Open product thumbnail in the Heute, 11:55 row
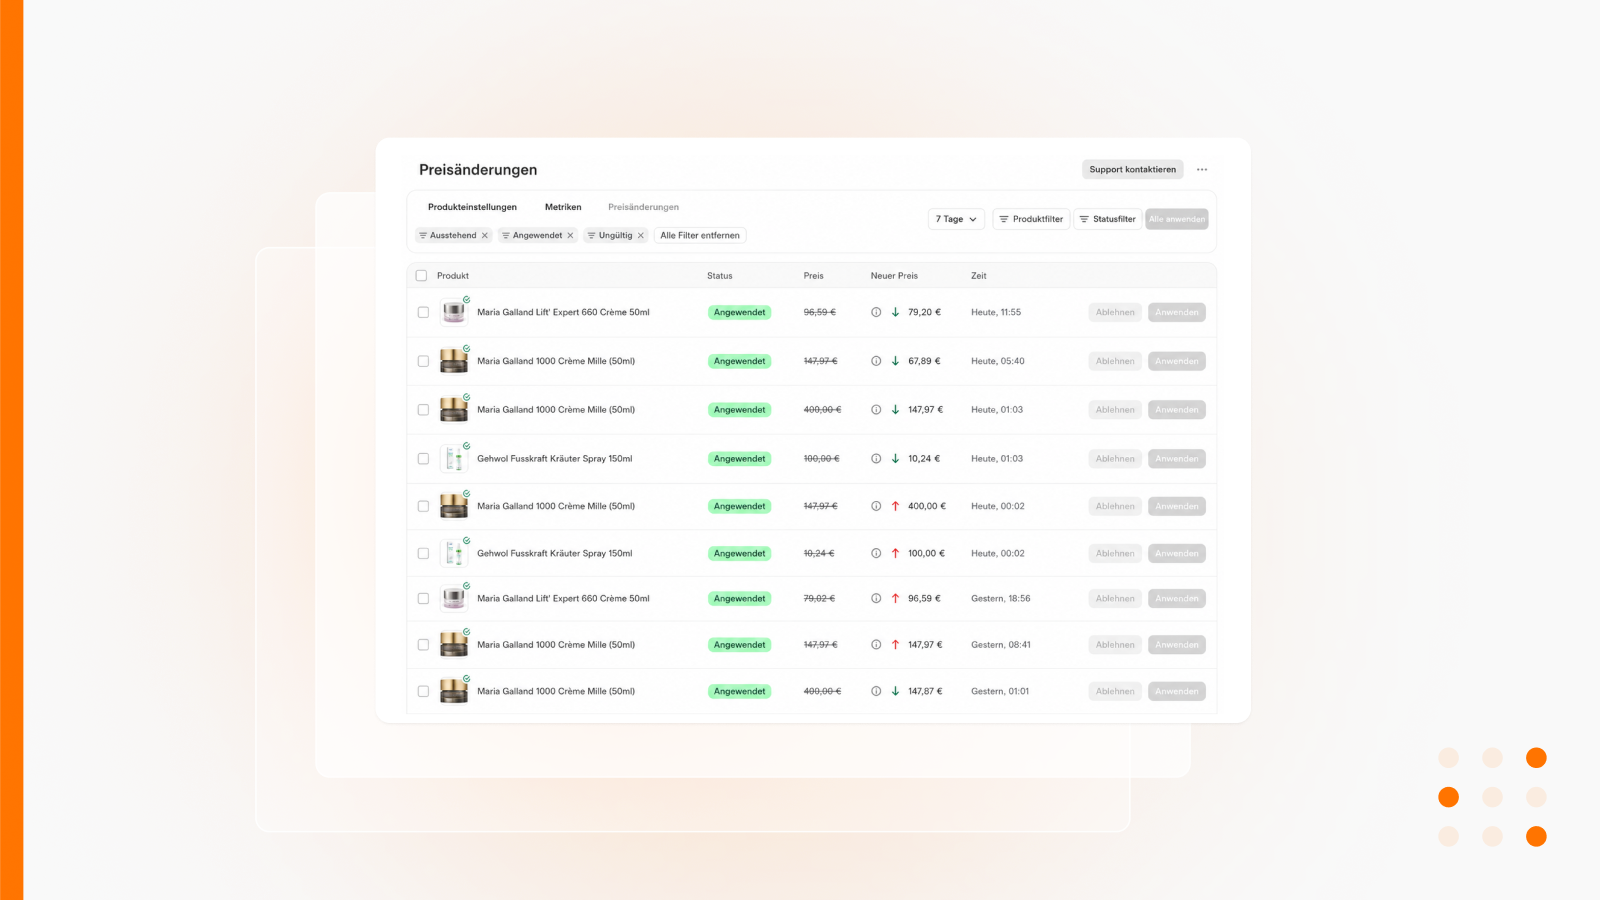 (454, 312)
